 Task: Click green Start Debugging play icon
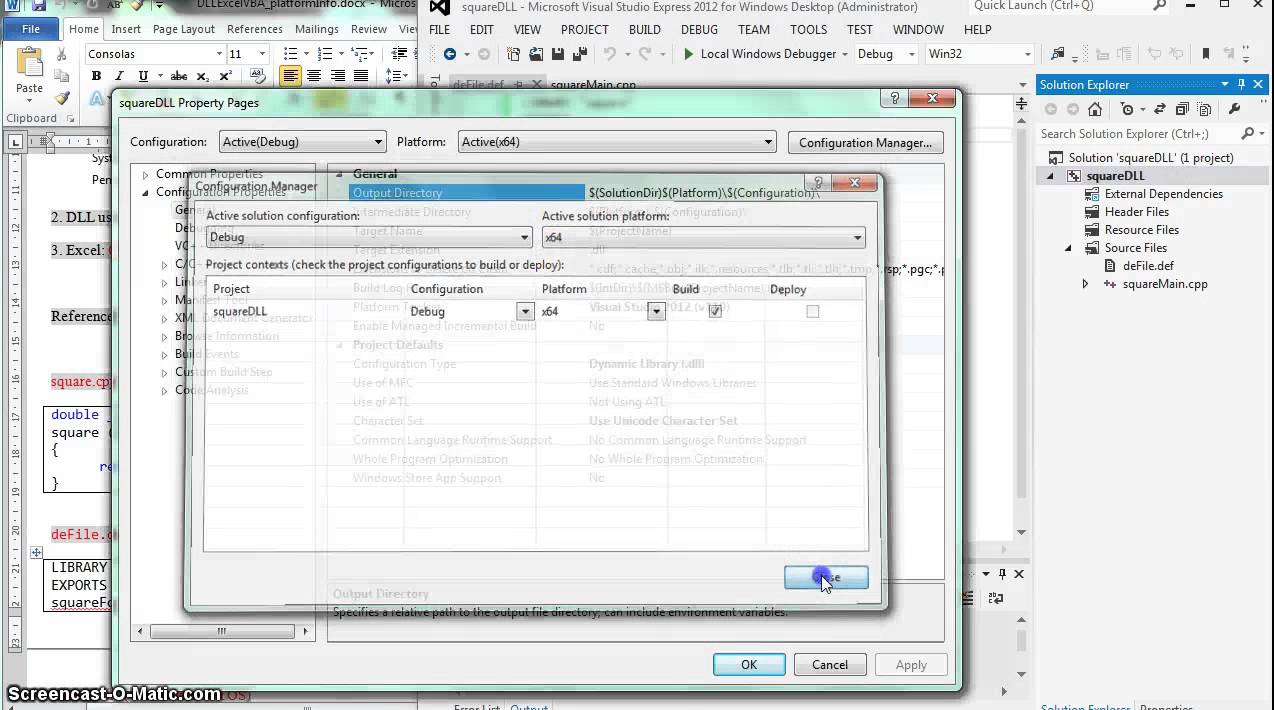point(688,54)
